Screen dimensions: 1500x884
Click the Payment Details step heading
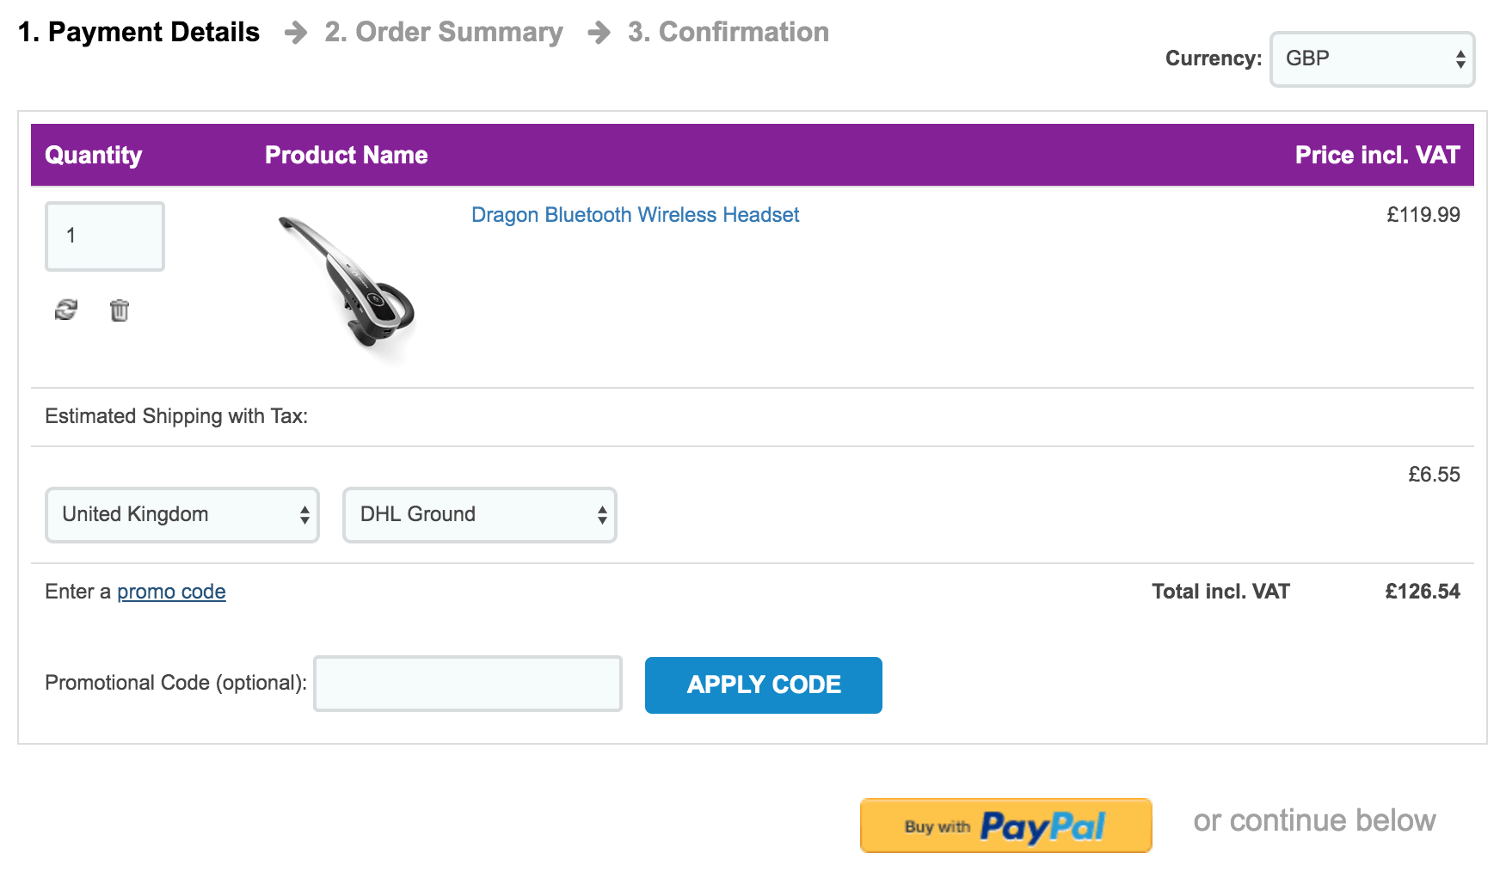136,32
